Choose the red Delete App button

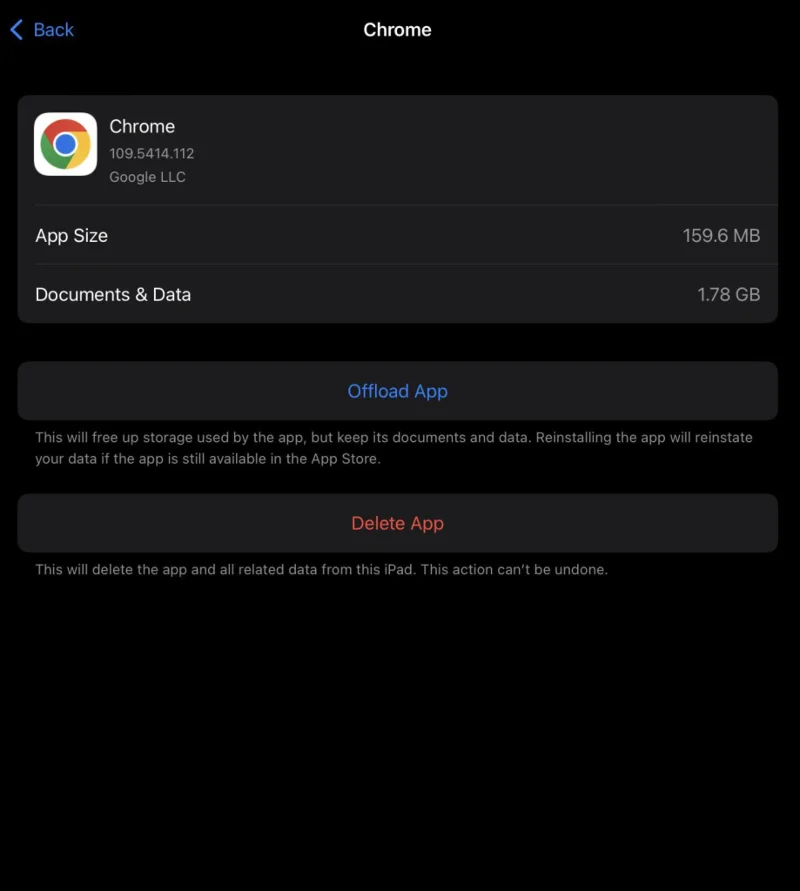point(398,523)
